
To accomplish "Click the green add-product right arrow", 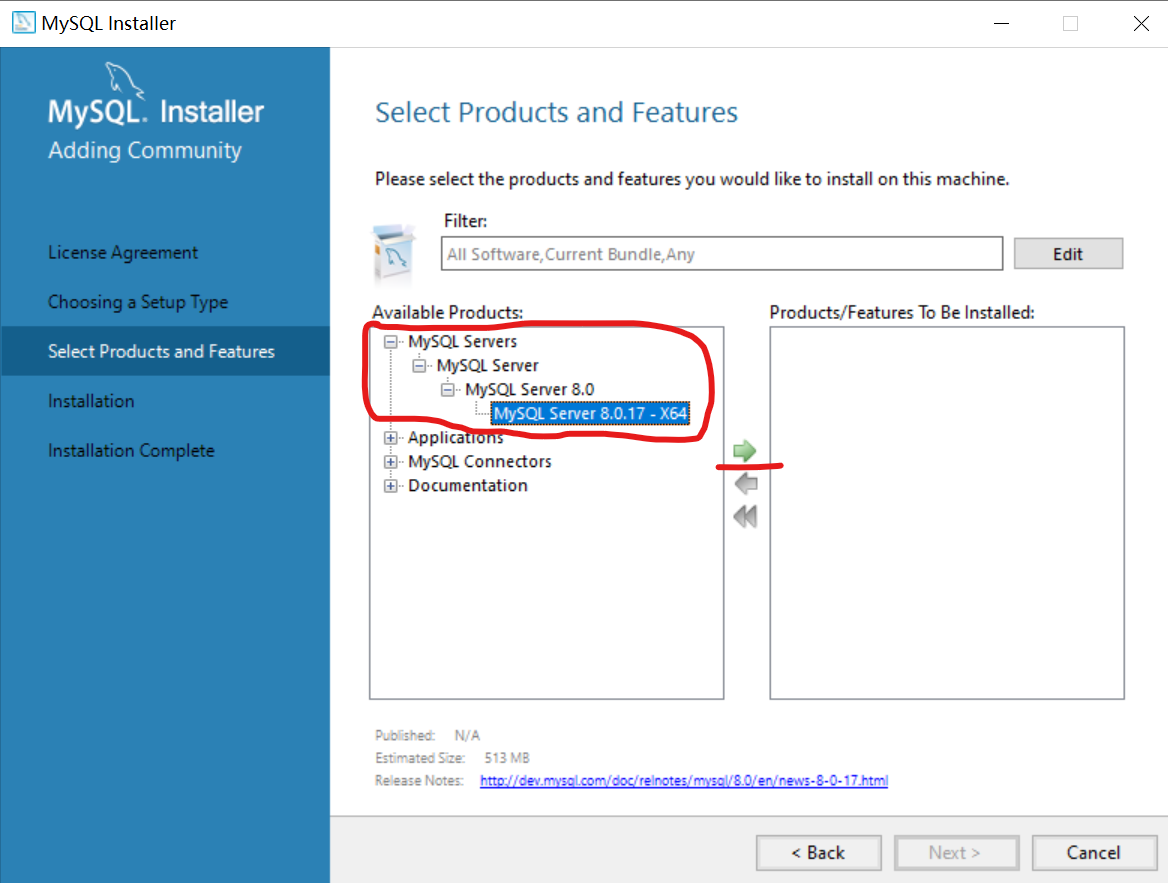I will [x=744, y=451].
